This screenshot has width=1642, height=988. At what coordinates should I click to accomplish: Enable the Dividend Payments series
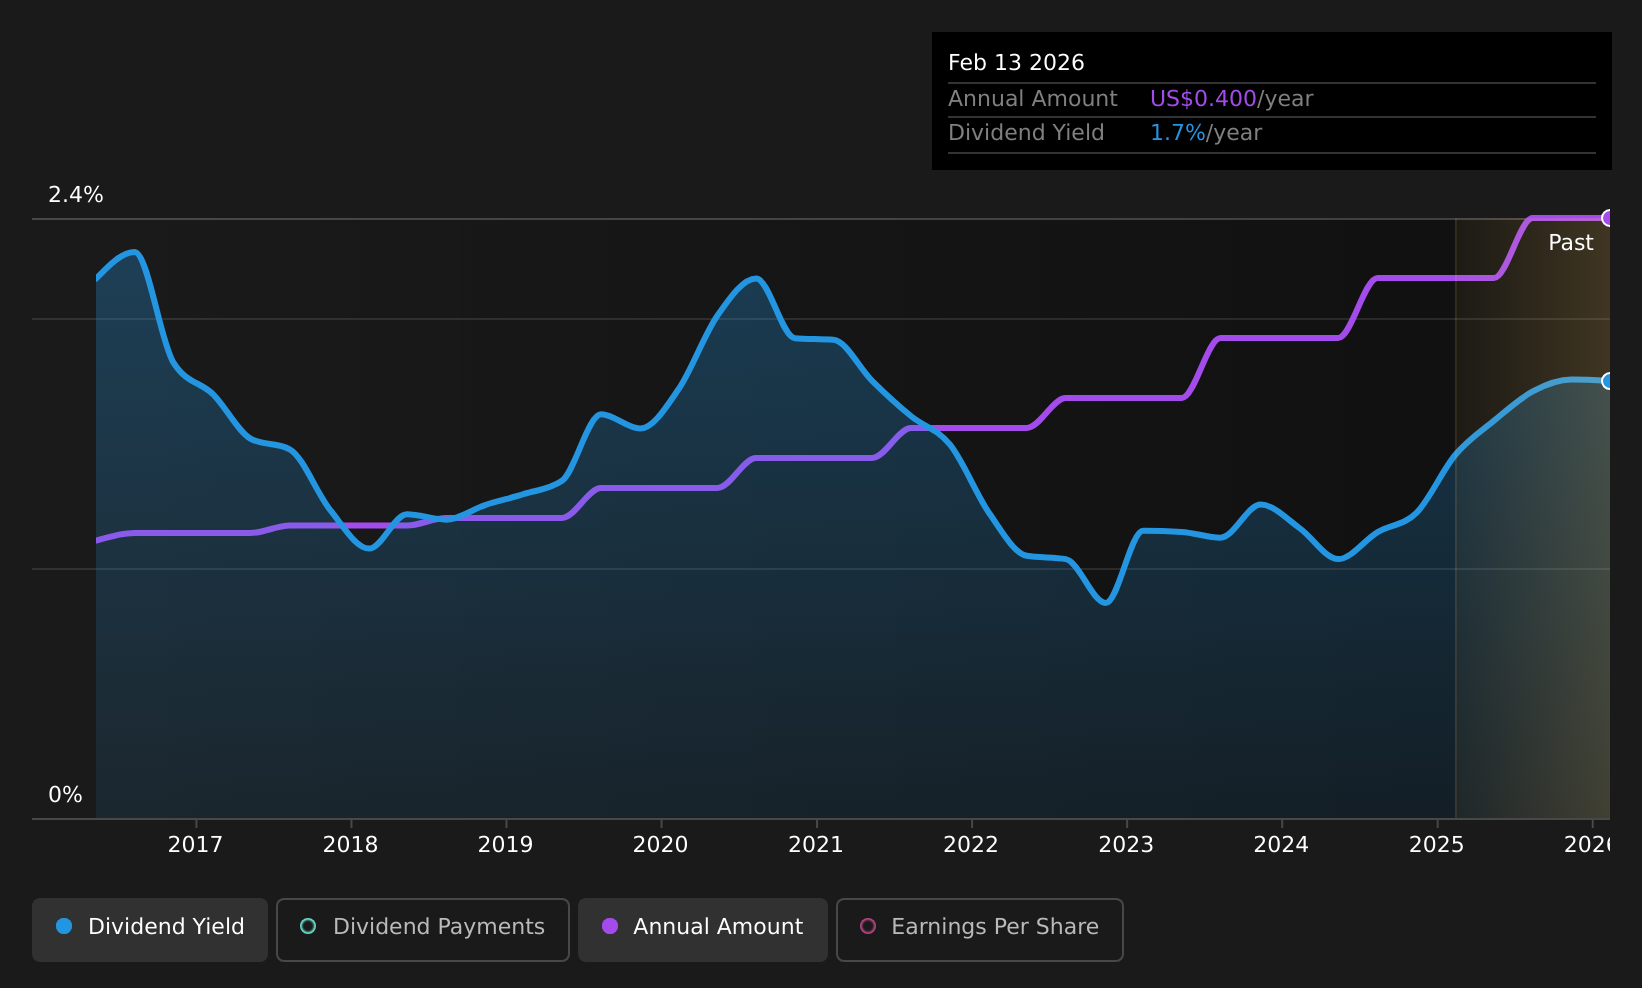point(423,930)
